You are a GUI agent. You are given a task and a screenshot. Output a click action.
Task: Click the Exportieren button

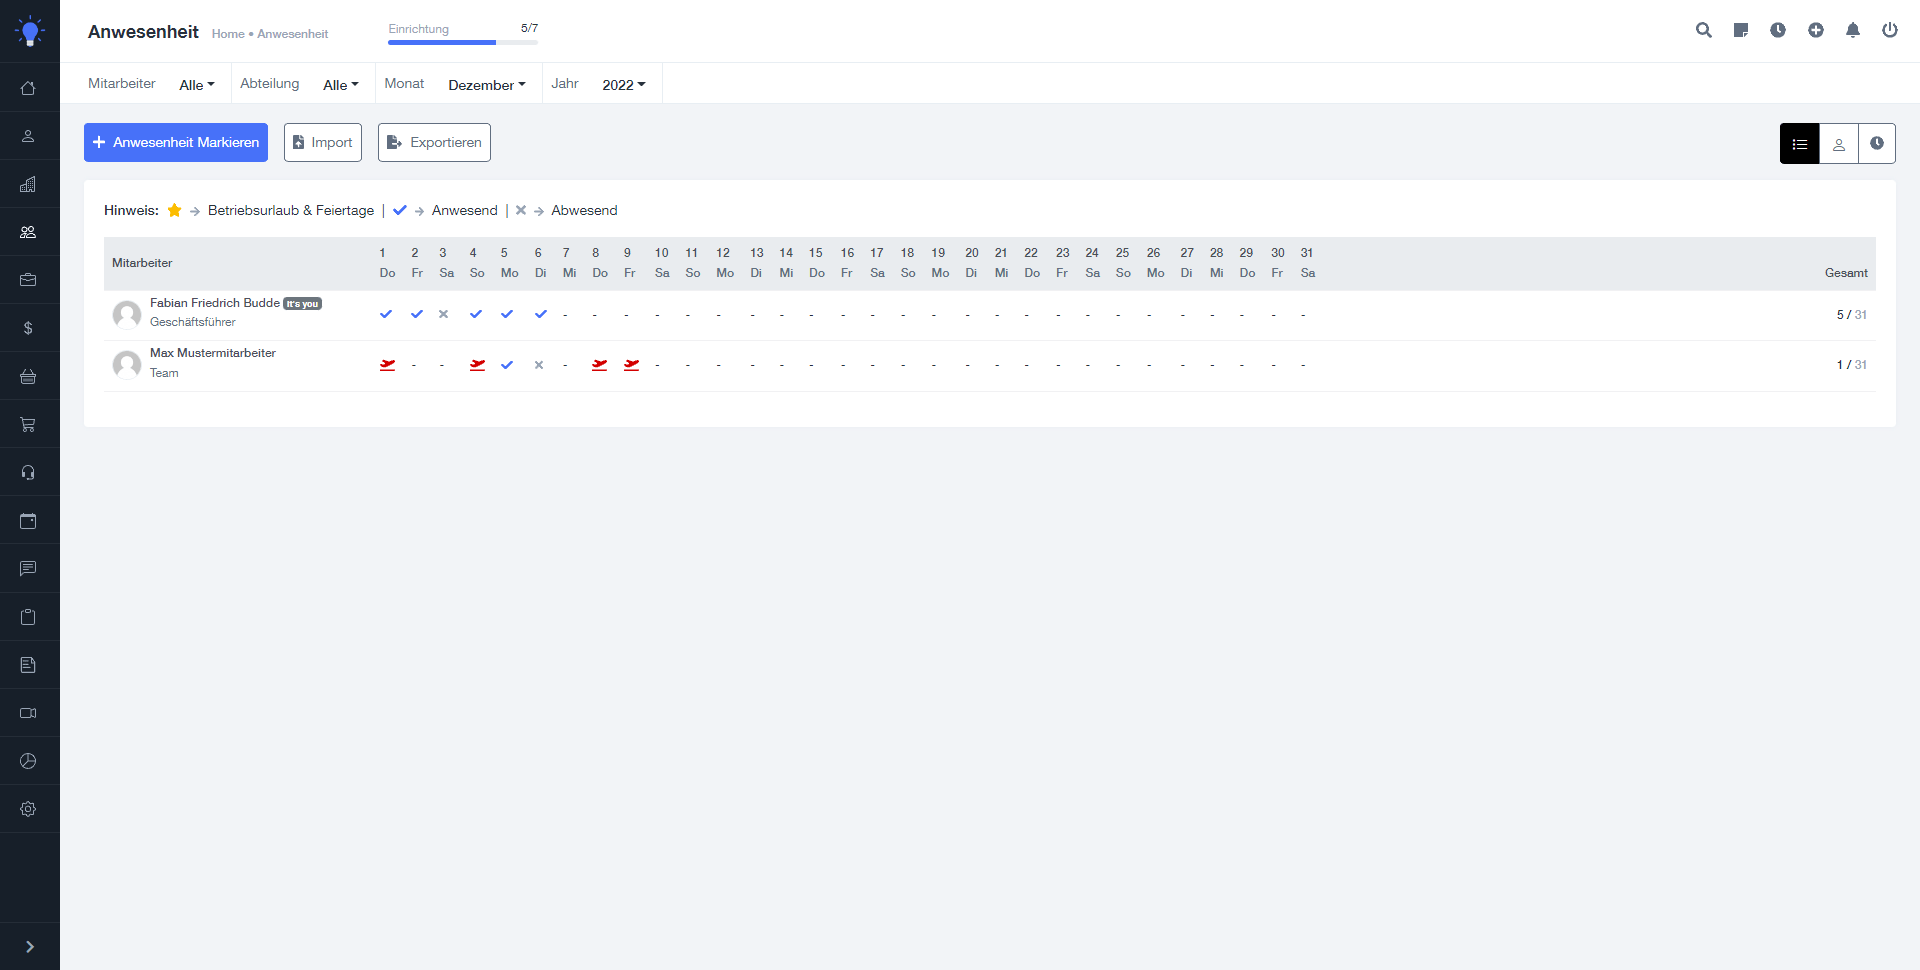click(433, 142)
